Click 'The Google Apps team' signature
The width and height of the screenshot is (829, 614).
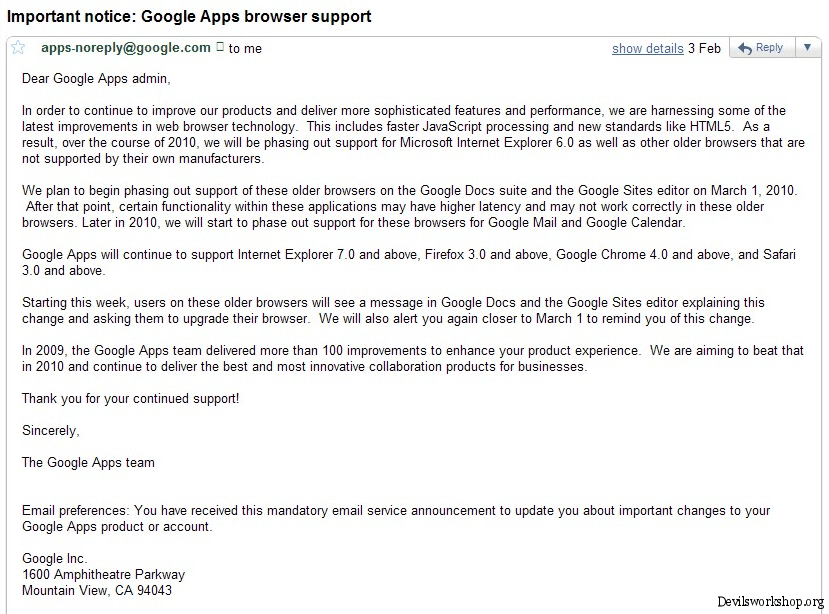(x=88, y=462)
